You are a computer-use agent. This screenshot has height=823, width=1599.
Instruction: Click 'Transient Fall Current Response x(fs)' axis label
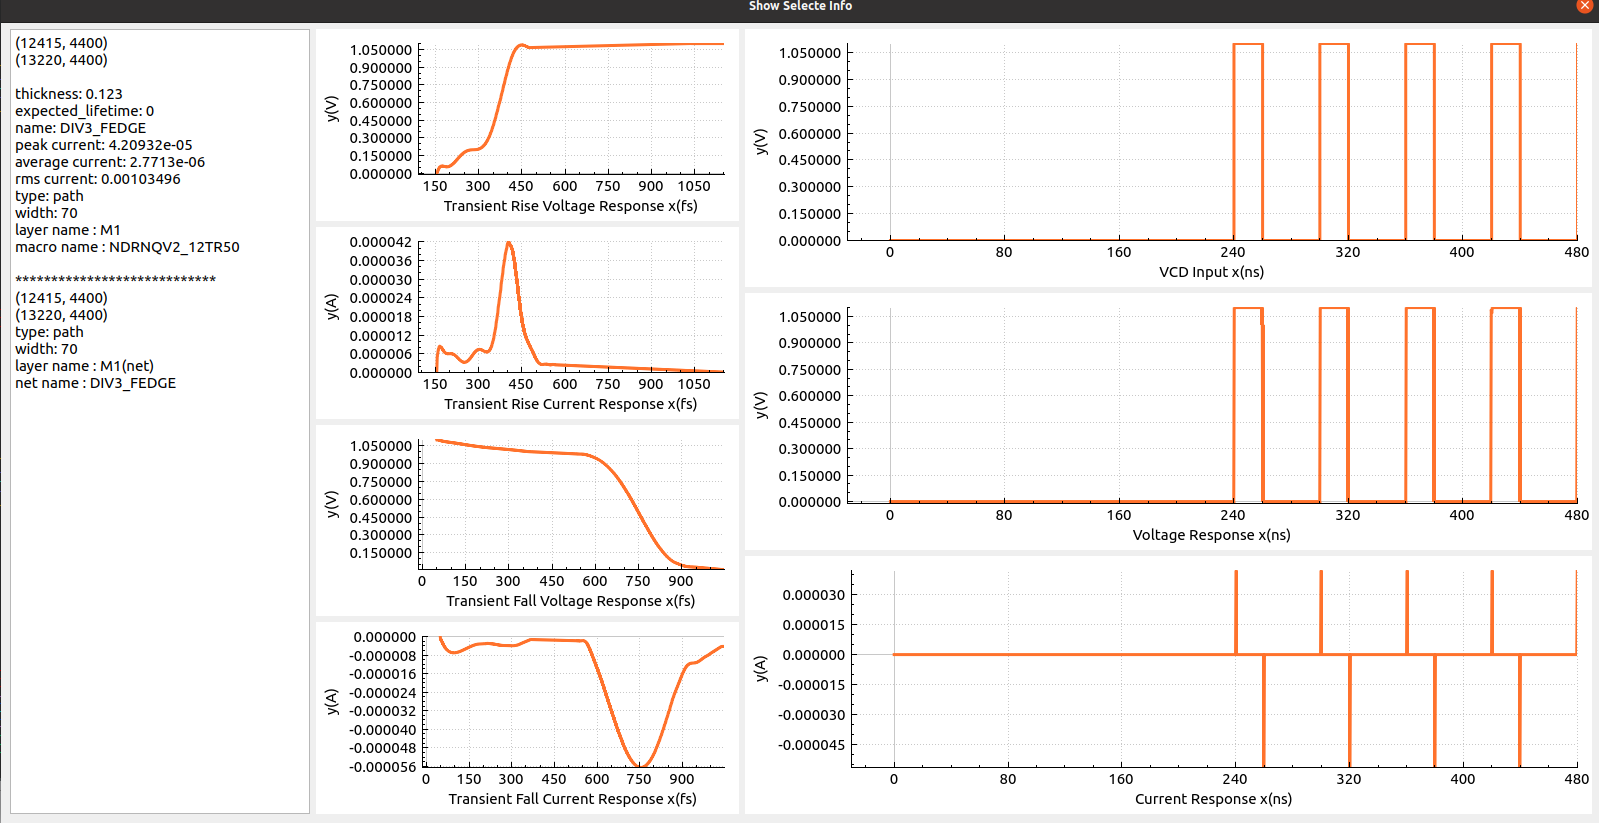[x=572, y=799]
